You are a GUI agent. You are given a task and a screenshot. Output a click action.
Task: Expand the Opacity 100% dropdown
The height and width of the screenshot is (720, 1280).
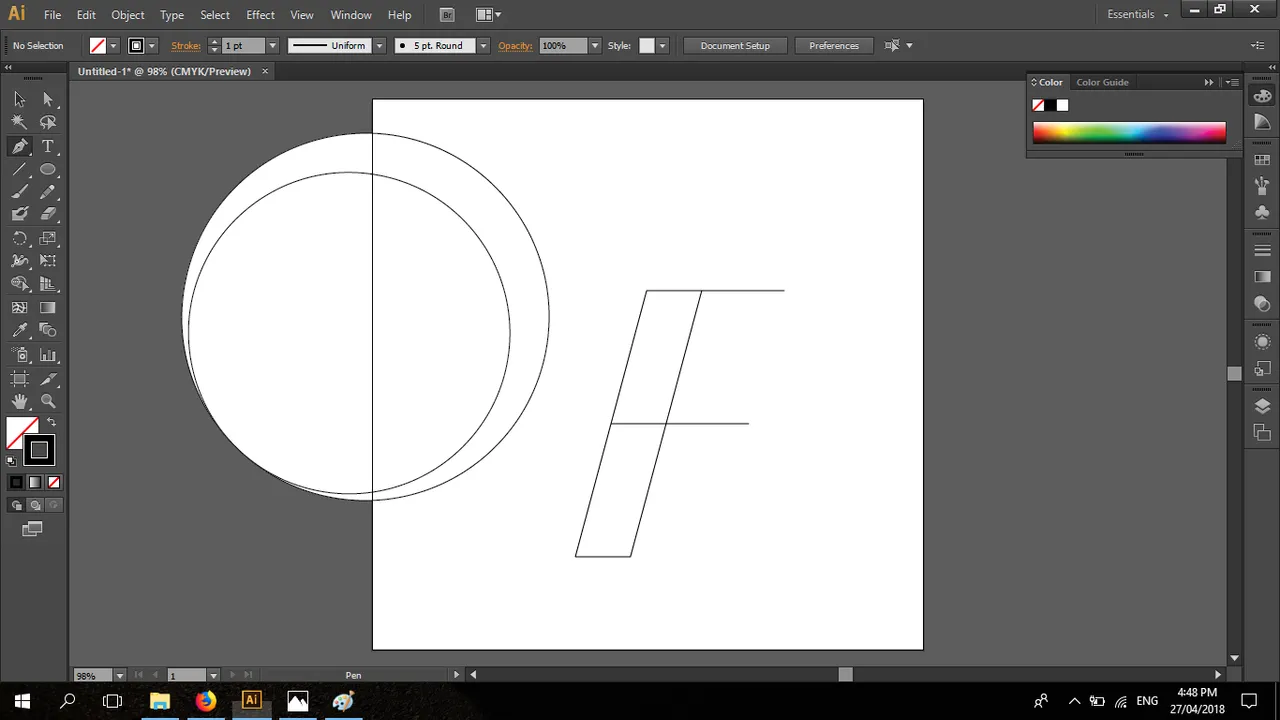[595, 46]
